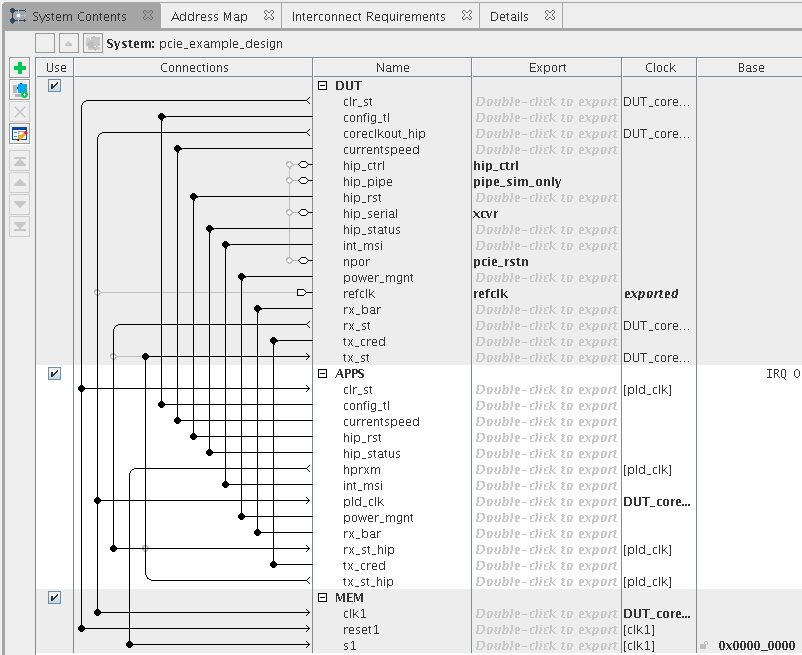The image size is (802, 655).
Task: Click the export connector on hip_pipe row
Action: tap(304, 180)
